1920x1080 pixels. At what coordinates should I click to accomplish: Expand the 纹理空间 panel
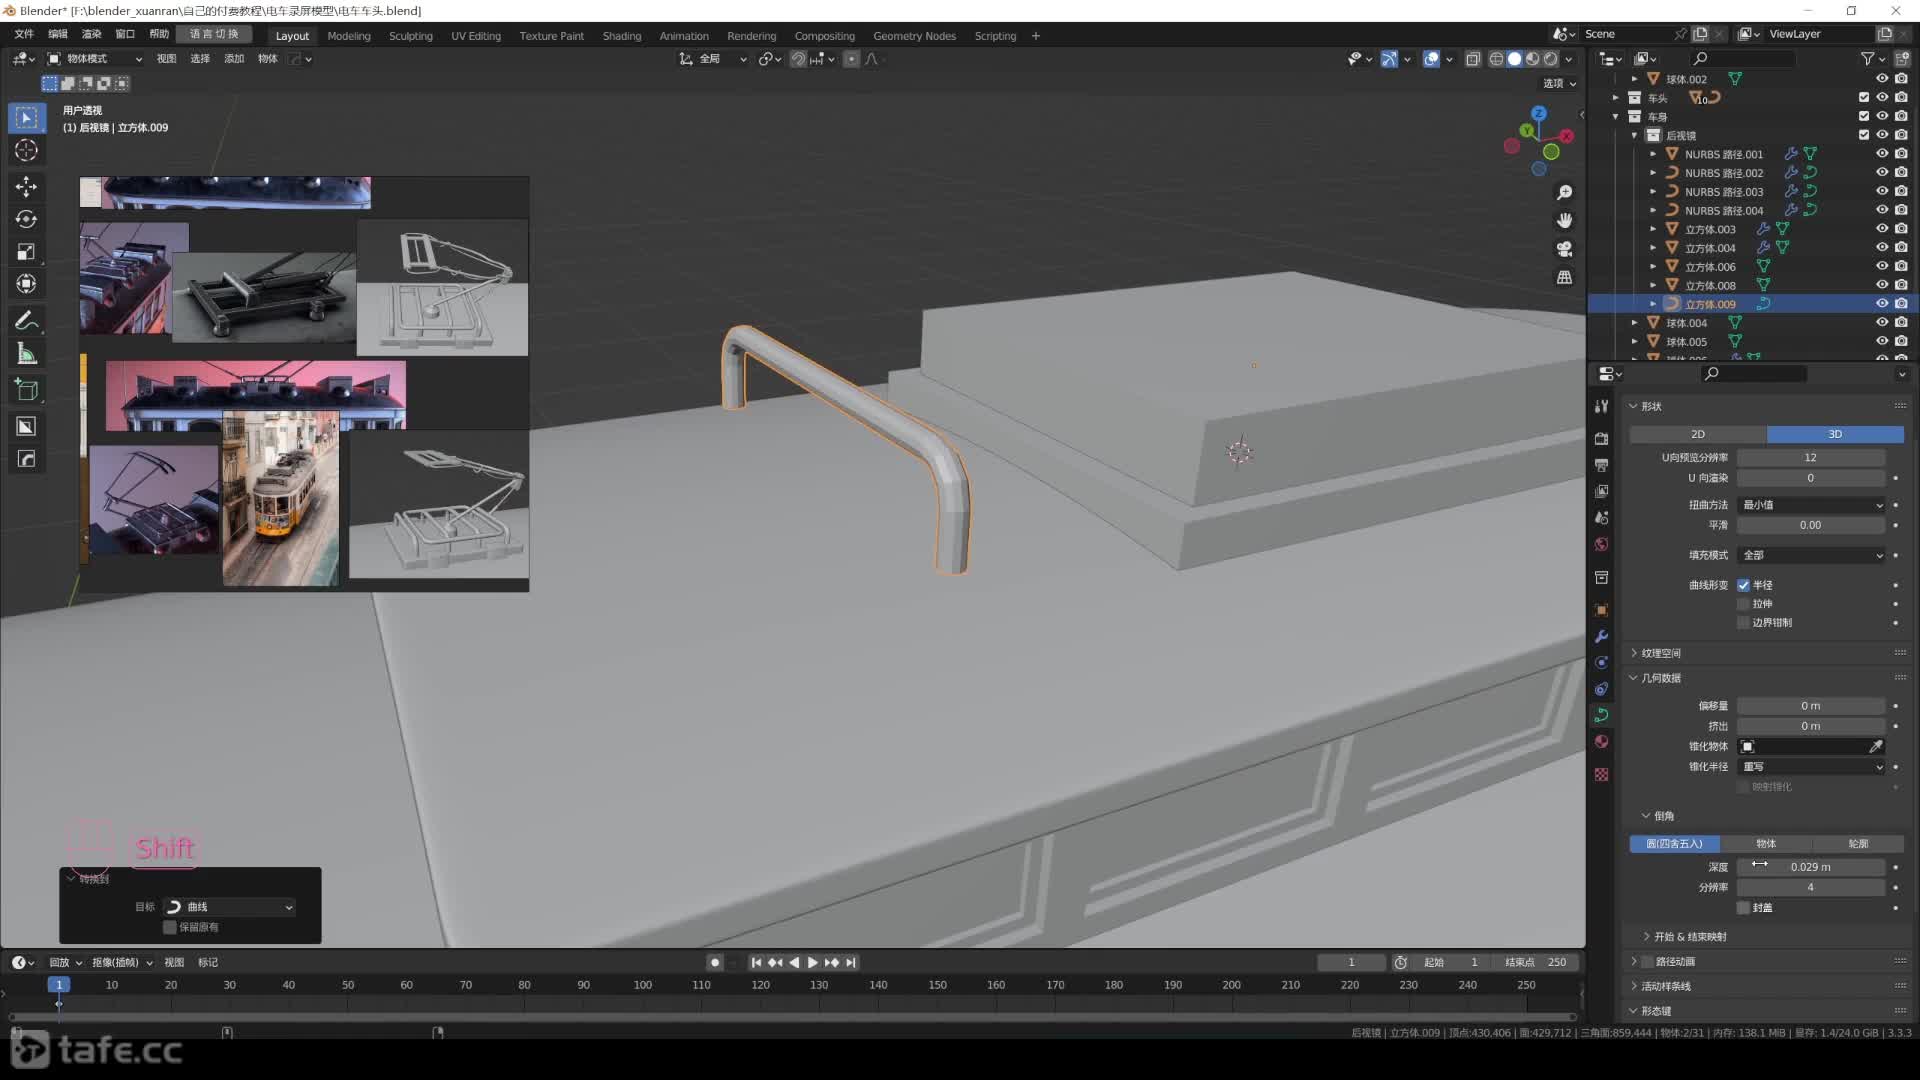tap(1661, 653)
